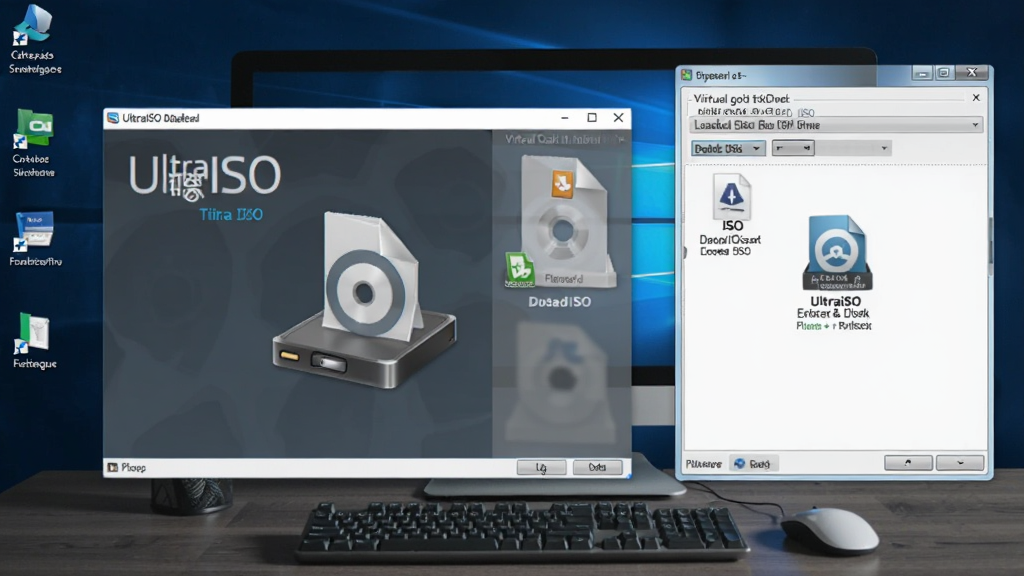Click the Ug button in UltraISO window
Screen dimensions: 1024x576
pos(541,468)
